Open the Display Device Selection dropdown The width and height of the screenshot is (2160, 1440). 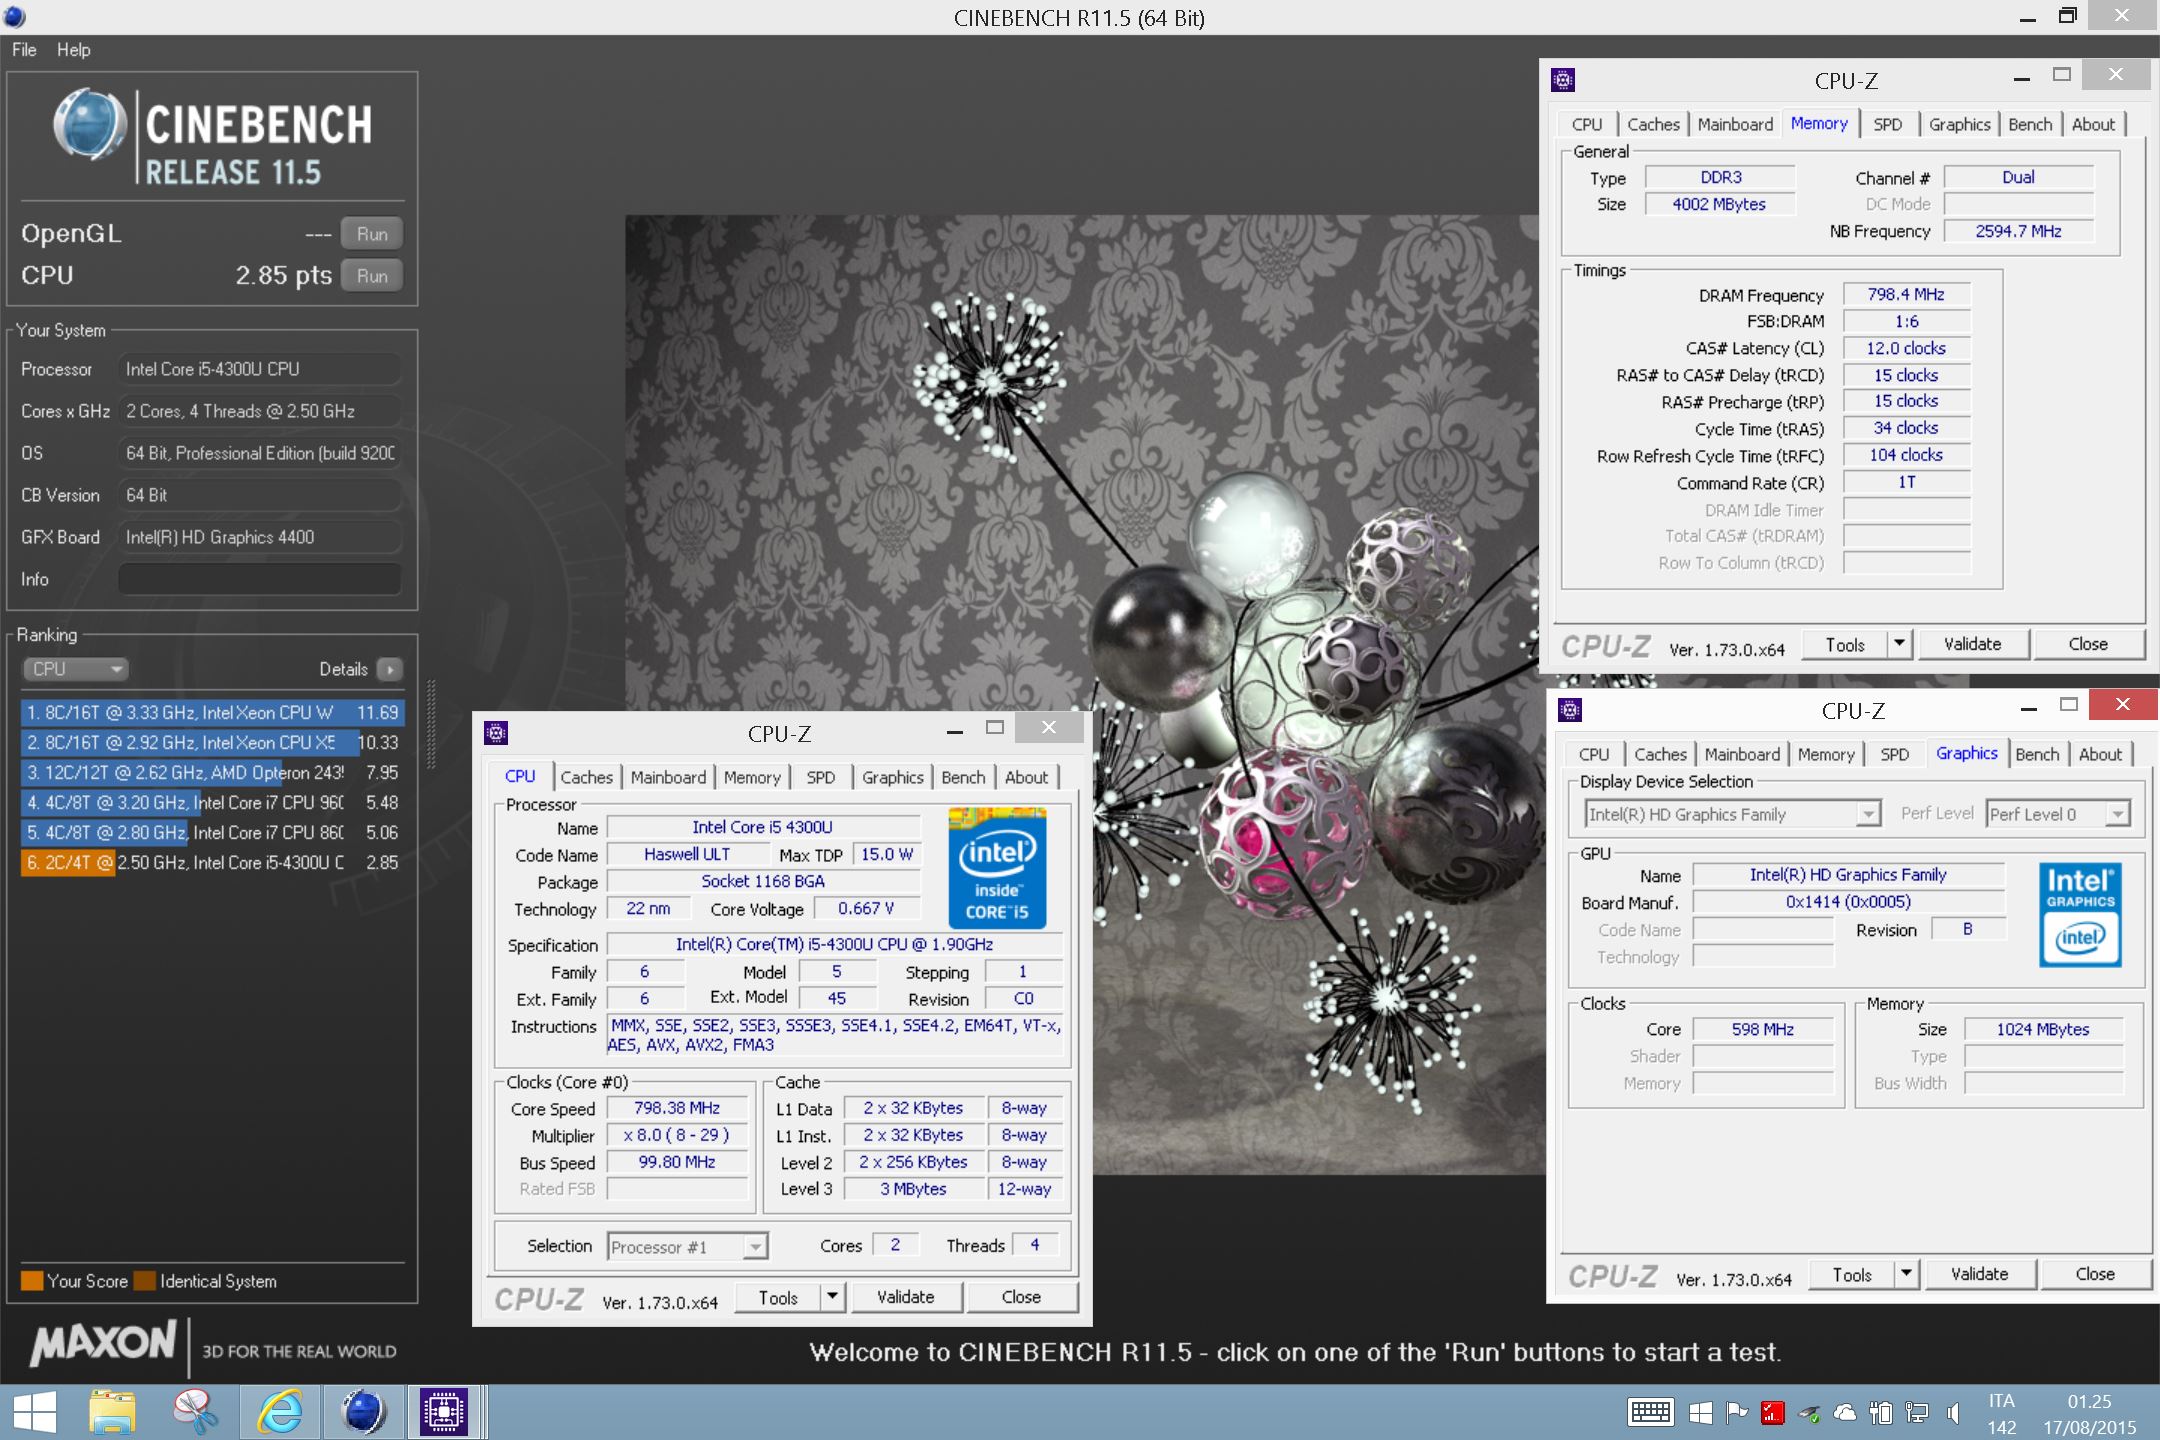pos(1733,814)
